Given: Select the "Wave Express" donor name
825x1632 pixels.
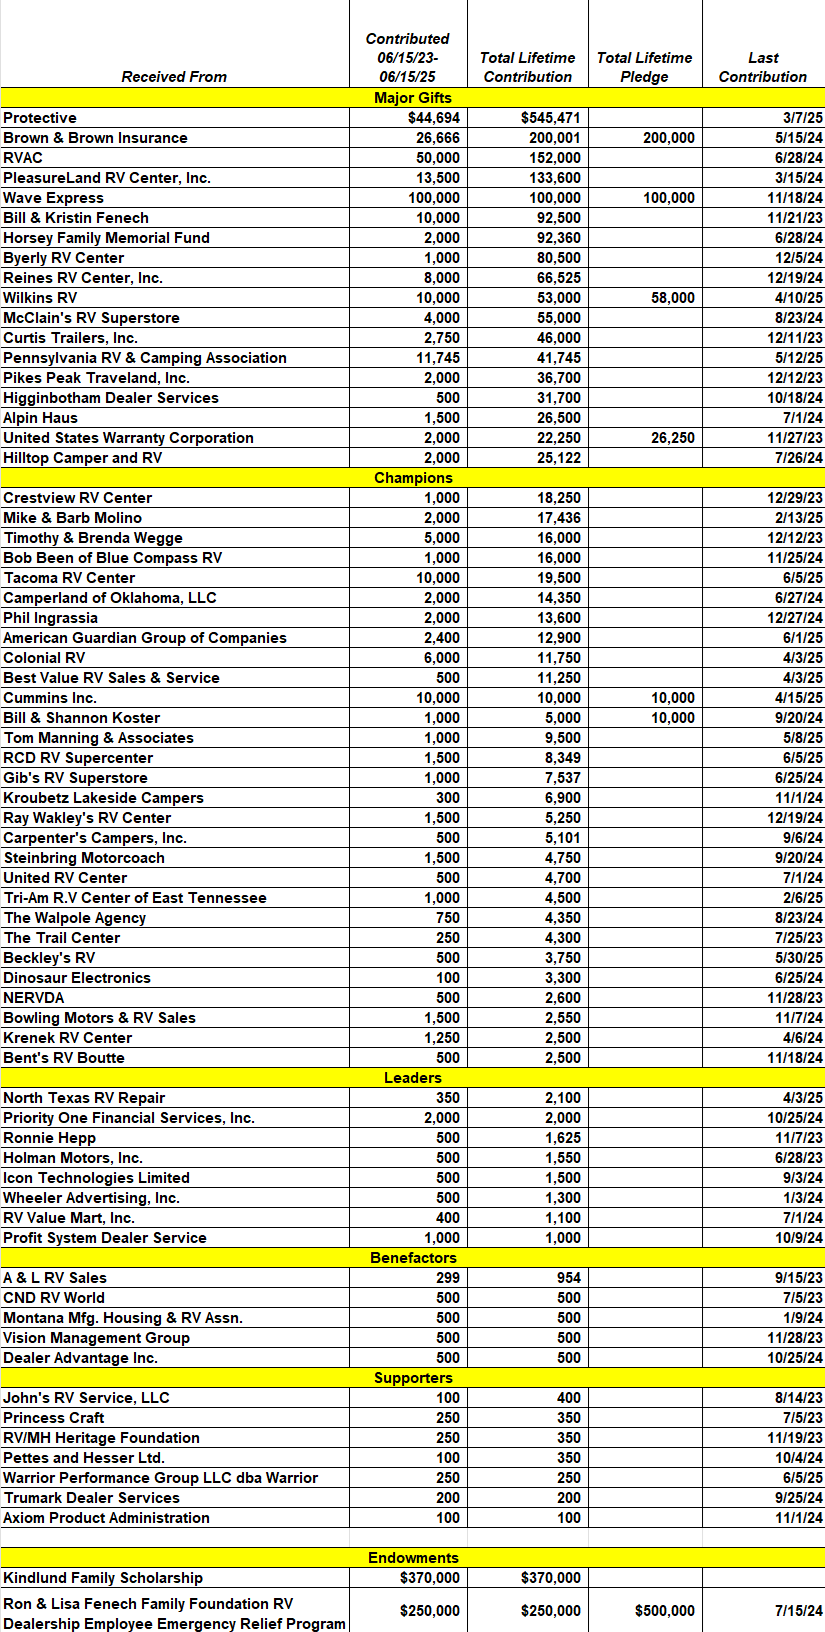Looking at the screenshot, I should tap(53, 198).
